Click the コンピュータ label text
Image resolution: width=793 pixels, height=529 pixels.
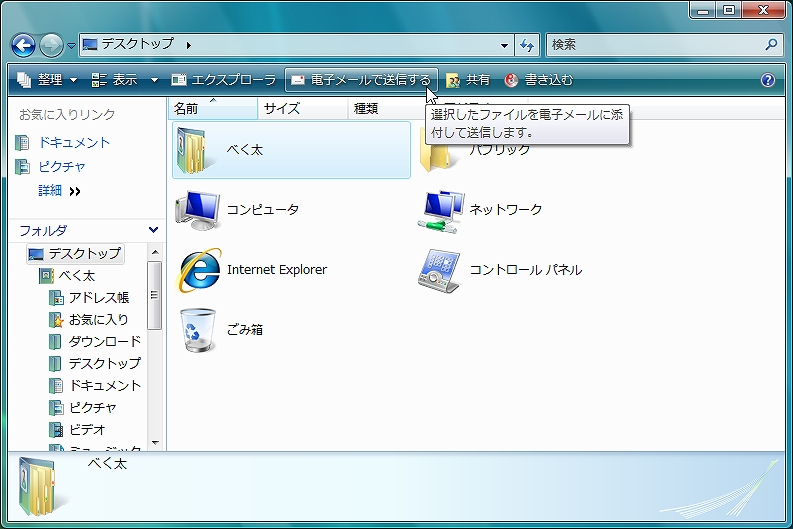(263, 209)
